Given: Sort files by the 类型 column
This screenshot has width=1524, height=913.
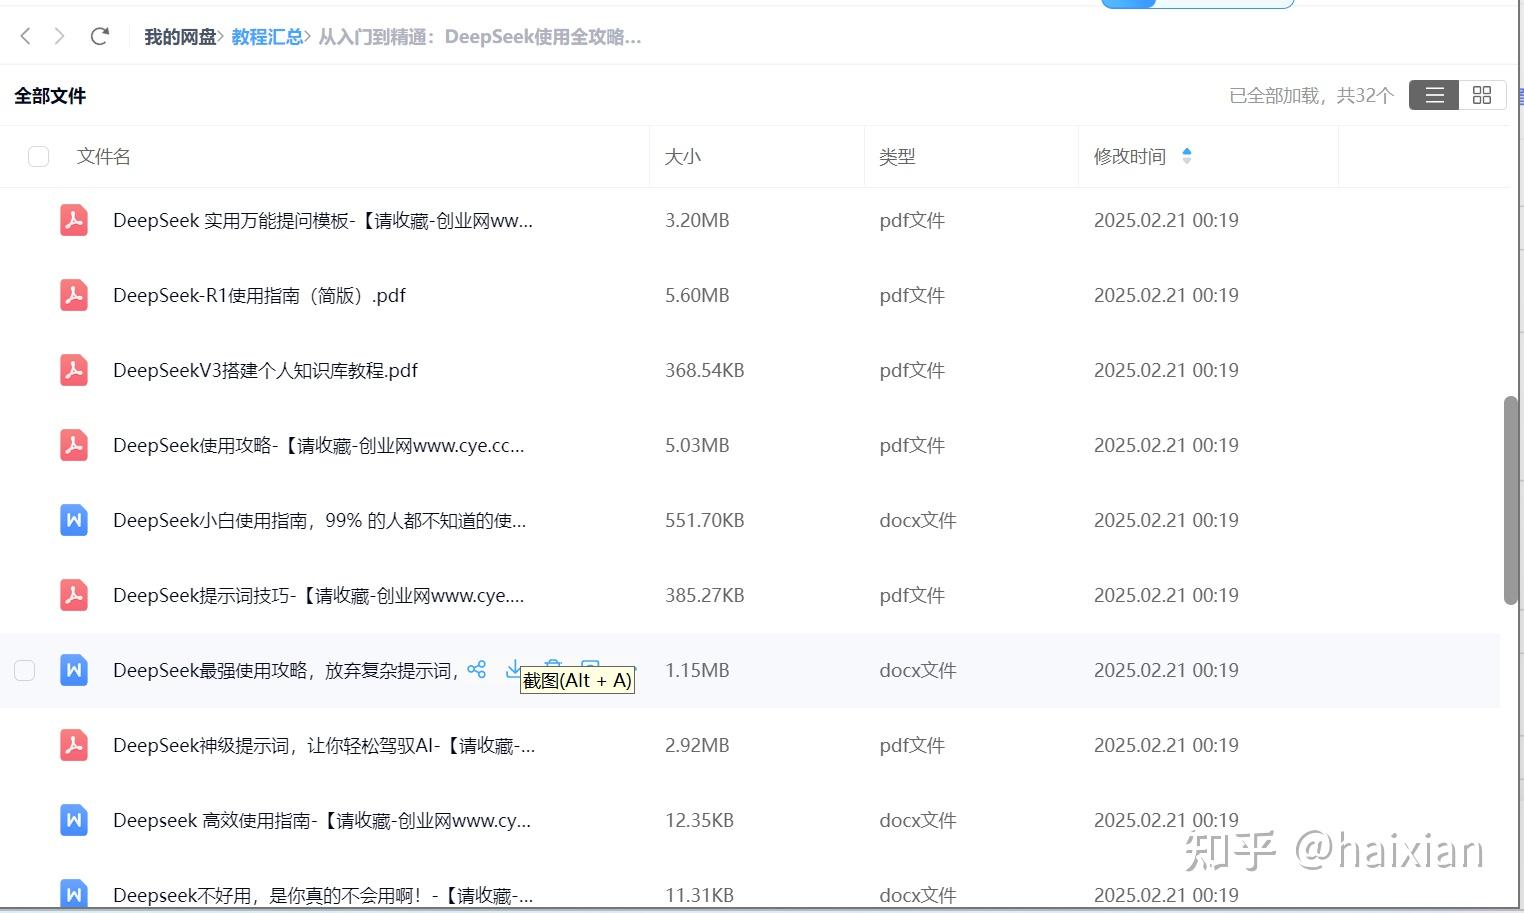Looking at the screenshot, I should (x=898, y=156).
